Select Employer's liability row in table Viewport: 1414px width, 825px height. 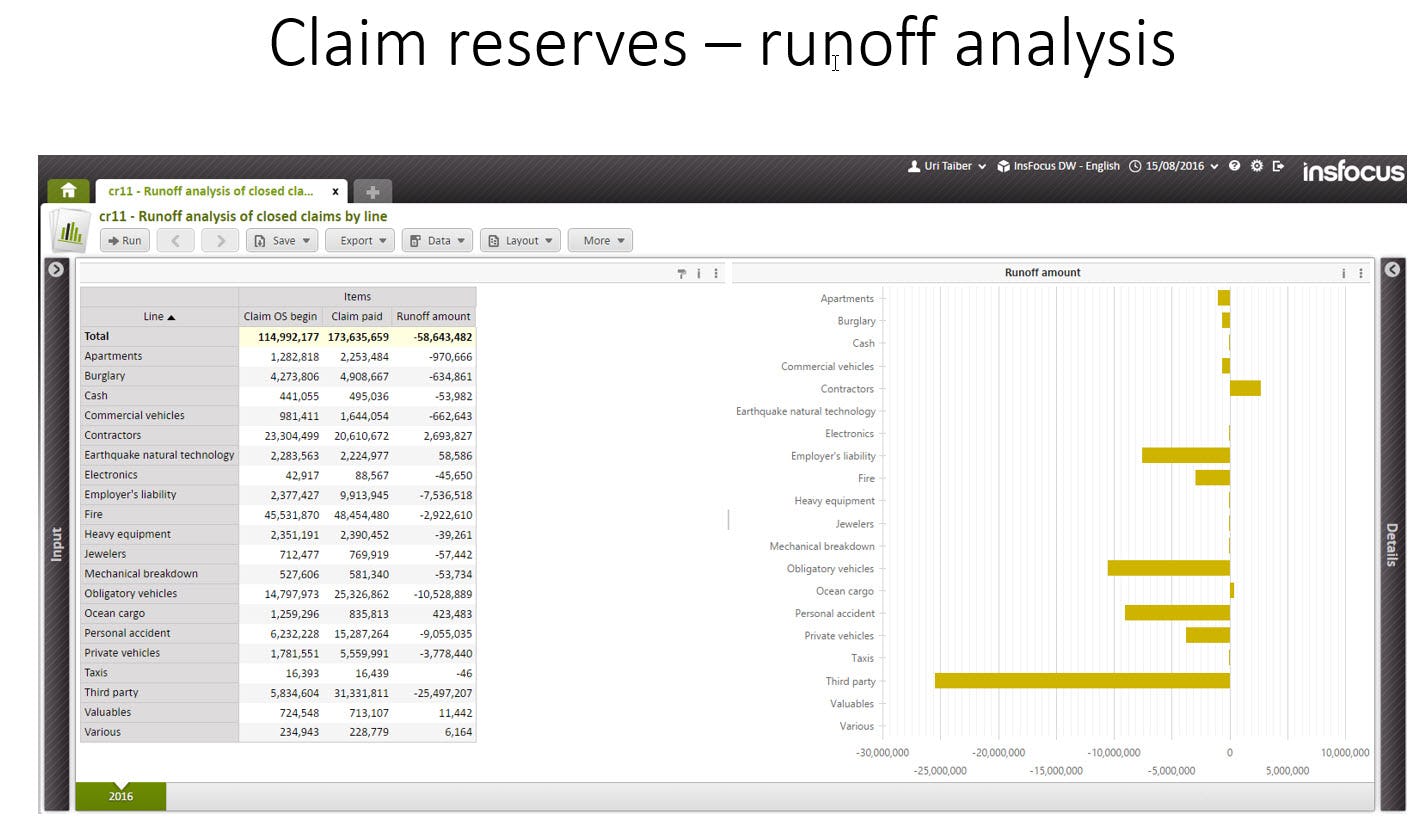tap(278, 494)
